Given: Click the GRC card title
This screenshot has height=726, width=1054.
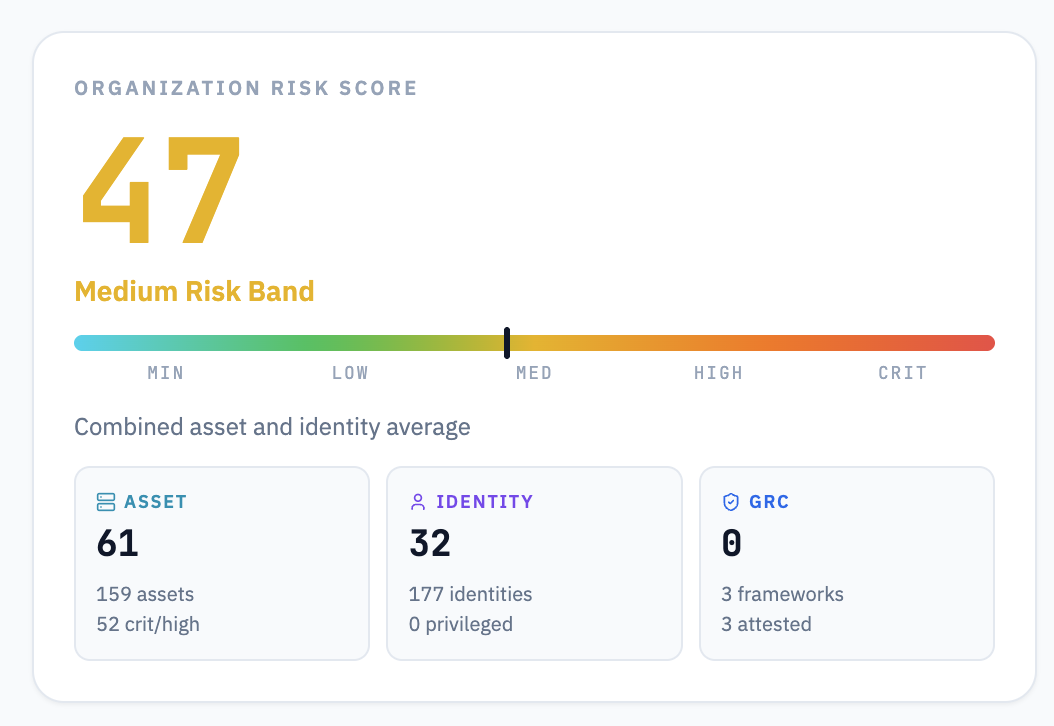Looking at the screenshot, I should 769,501.
